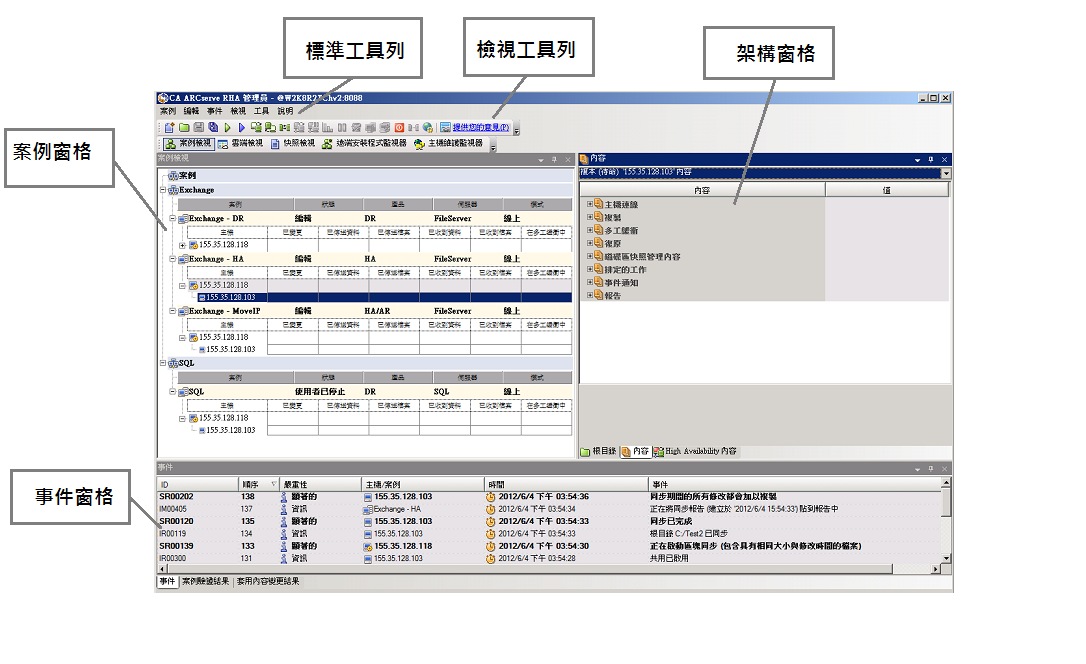This screenshot has height=664, width=1086.
Task: Switch to High Availability 內容 tab
Action: [694, 452]
